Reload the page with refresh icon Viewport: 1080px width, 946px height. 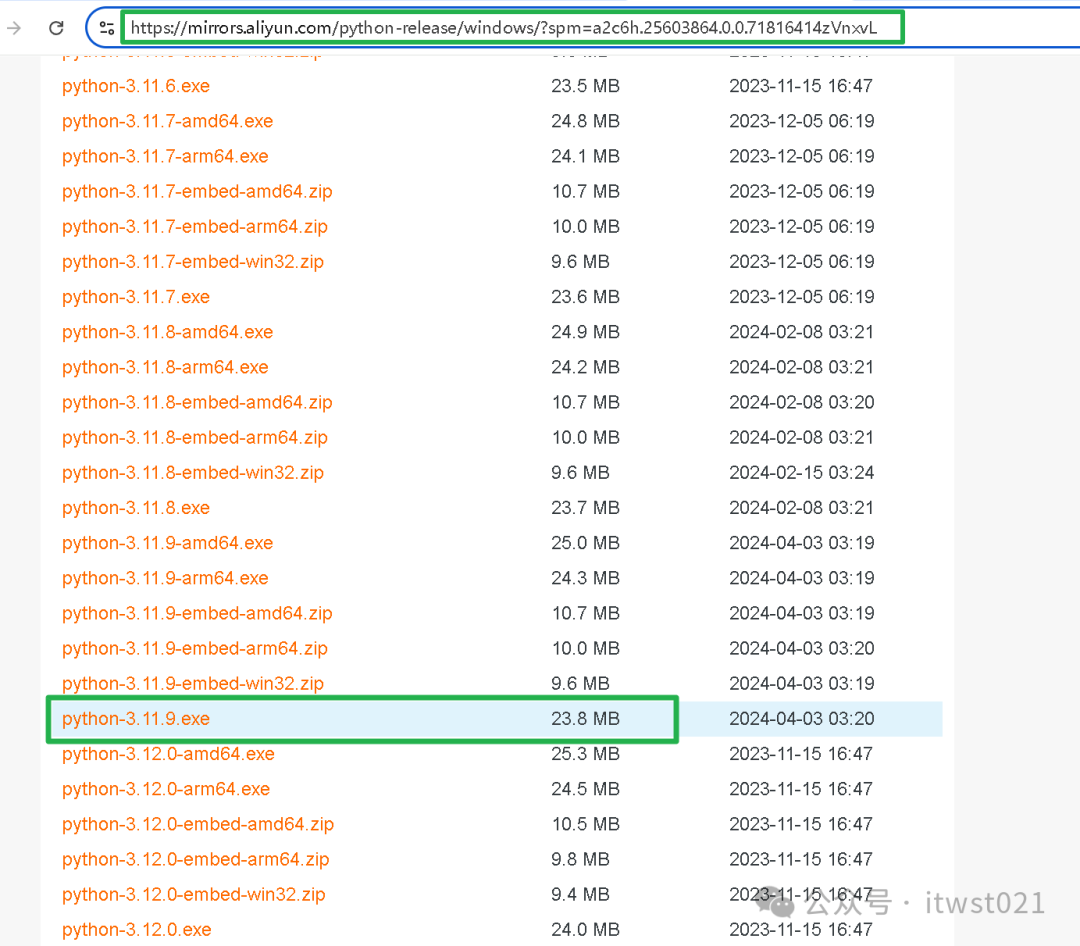click(x=56, y=28)
